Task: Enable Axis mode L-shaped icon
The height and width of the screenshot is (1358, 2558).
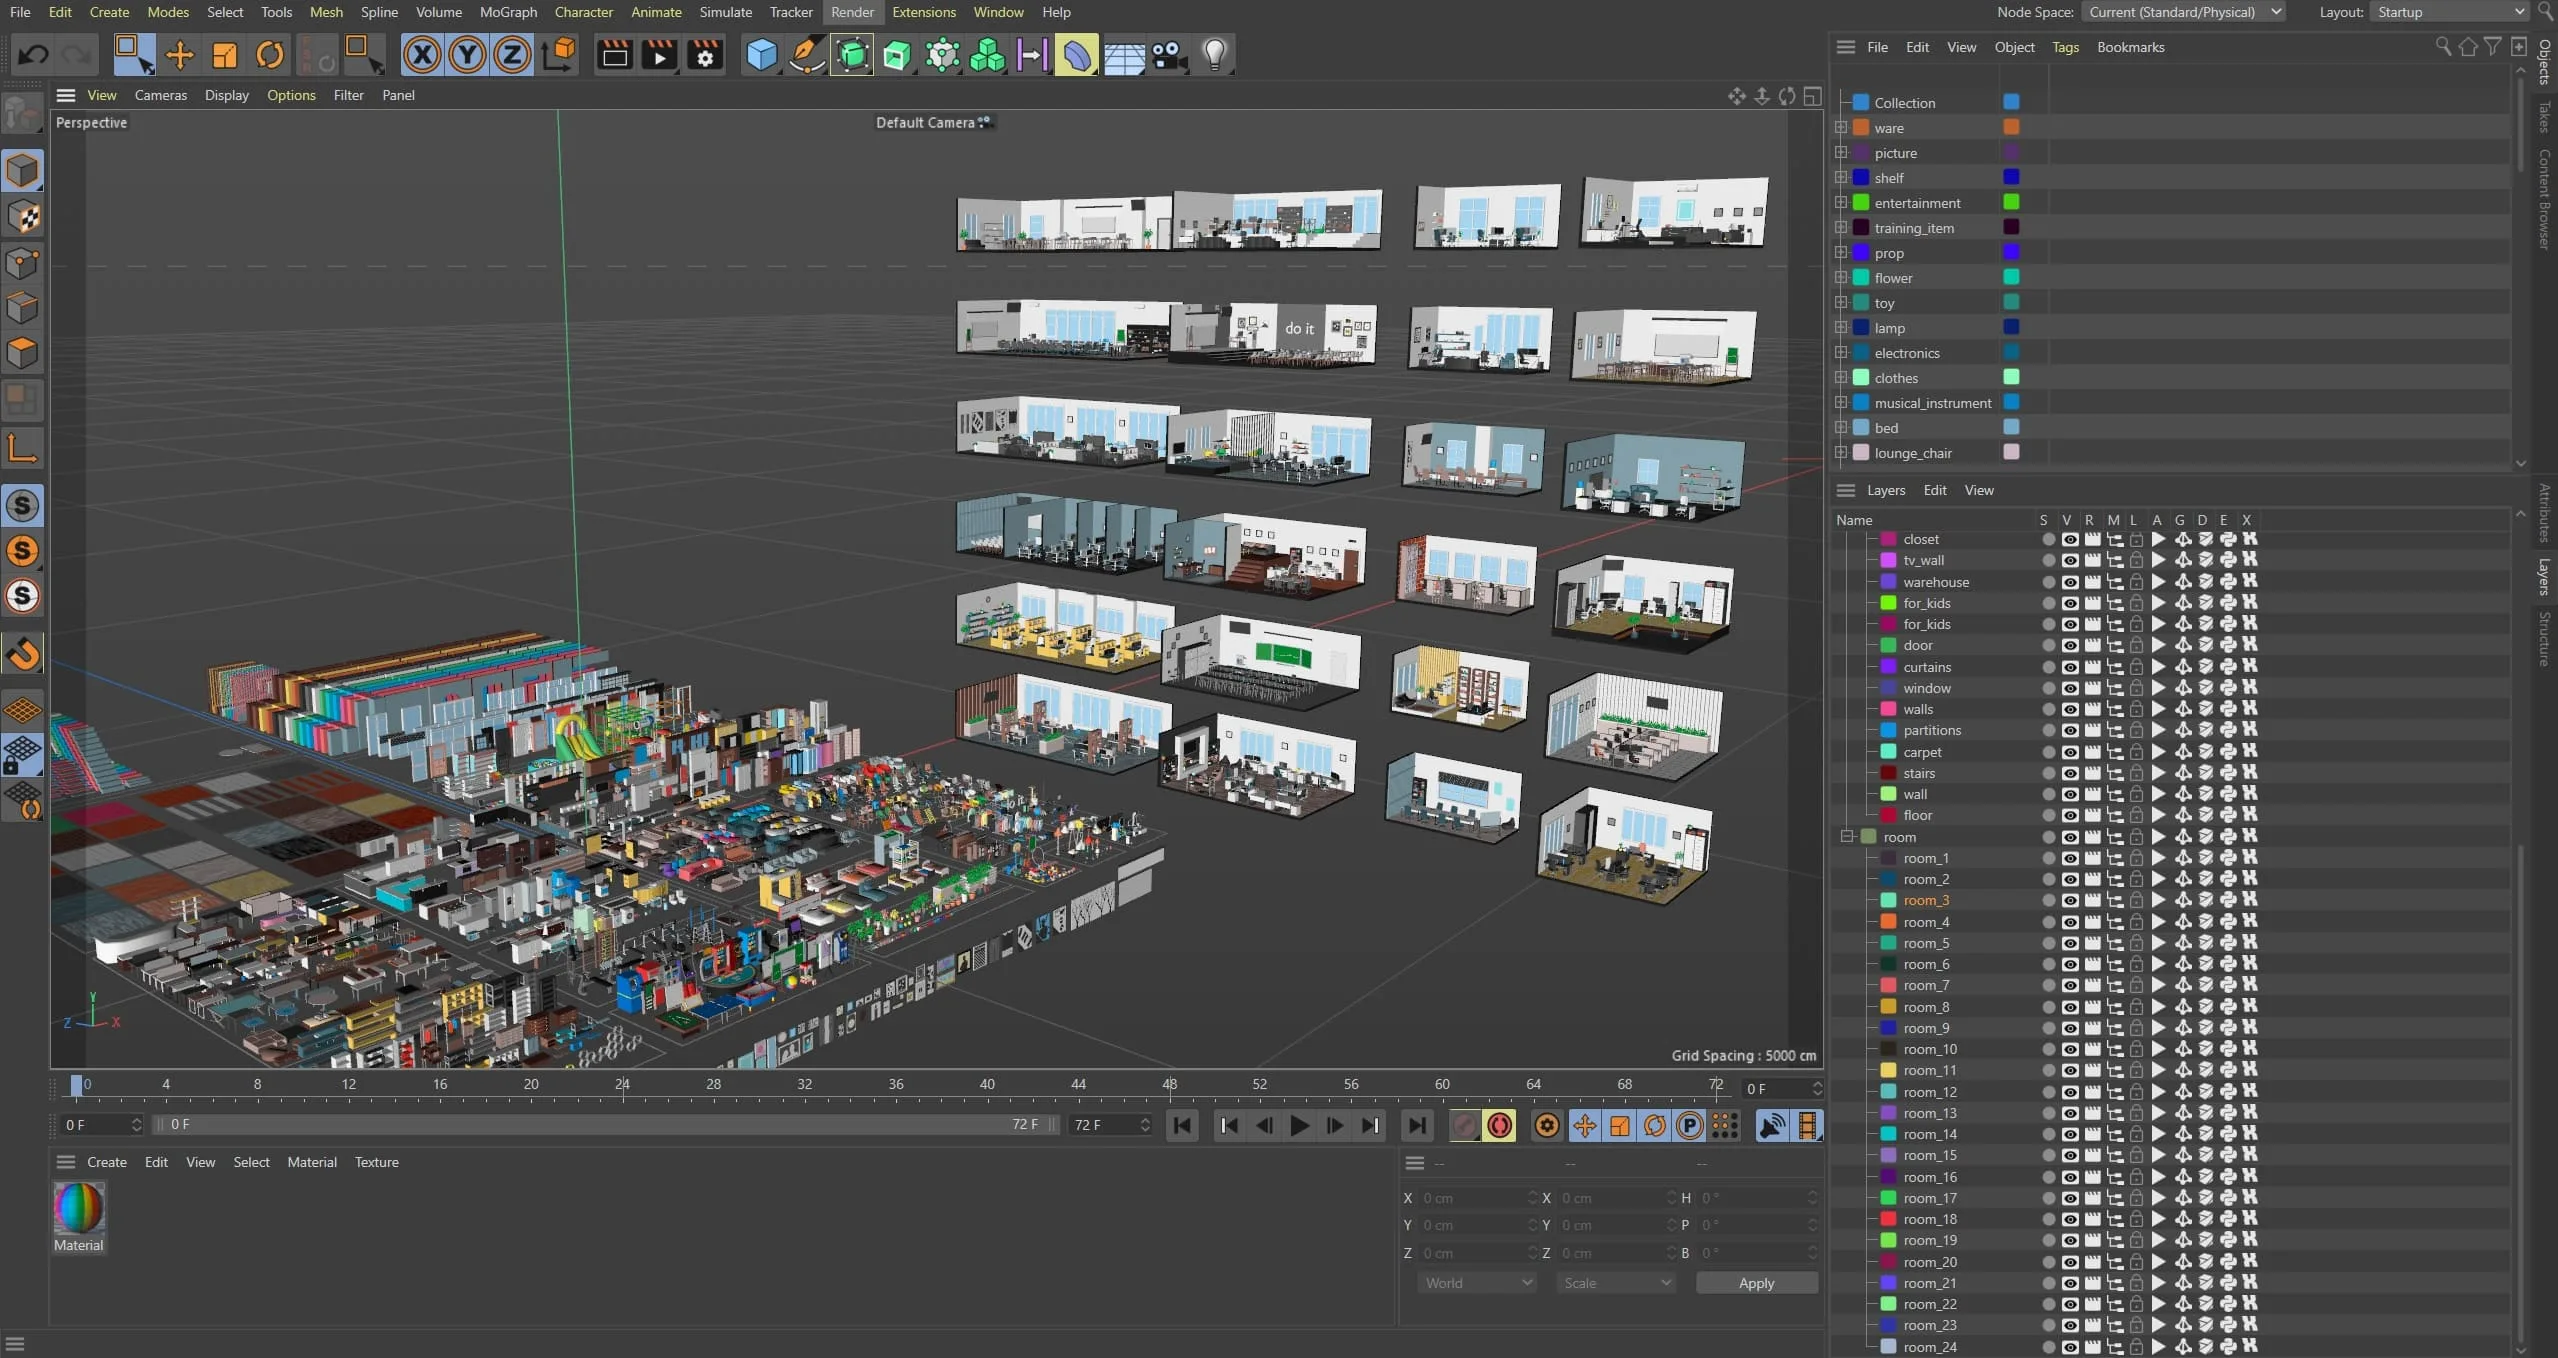Action: [x=22, y=448]
